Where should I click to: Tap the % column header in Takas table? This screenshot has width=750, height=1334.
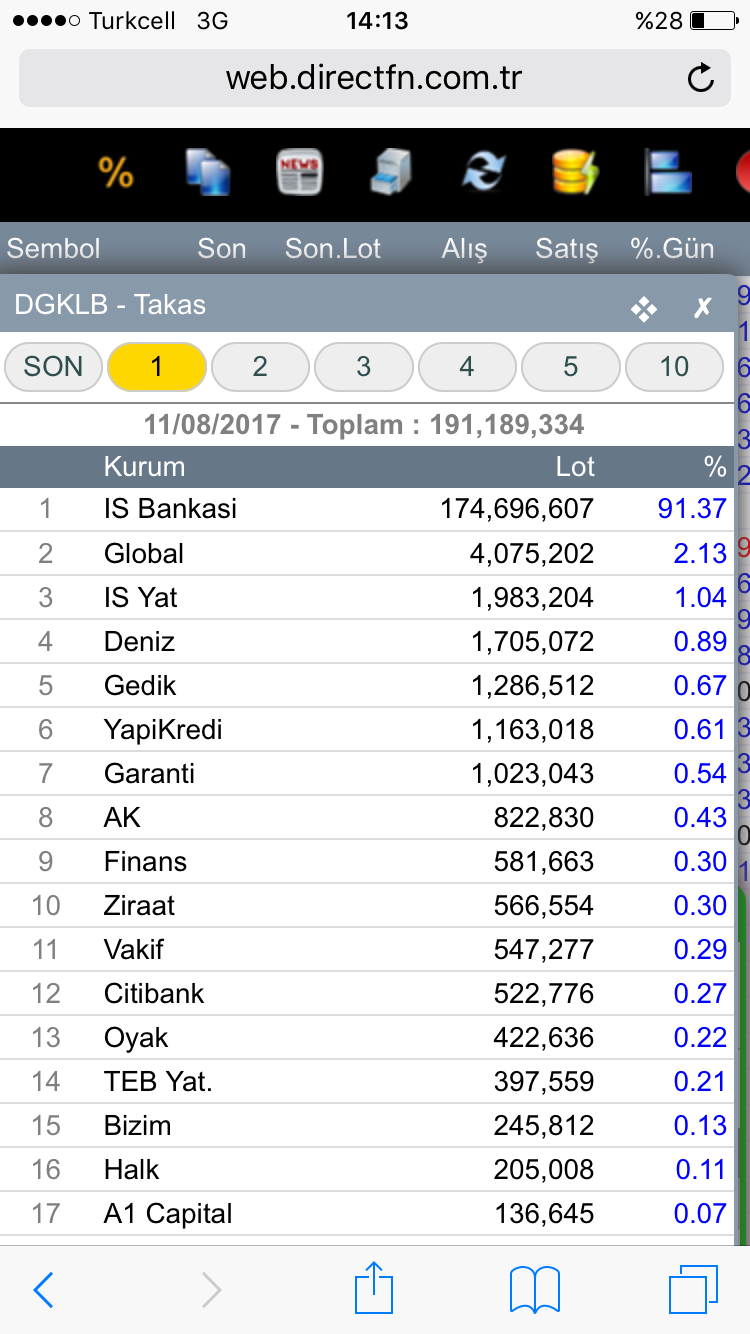point(714,467)
